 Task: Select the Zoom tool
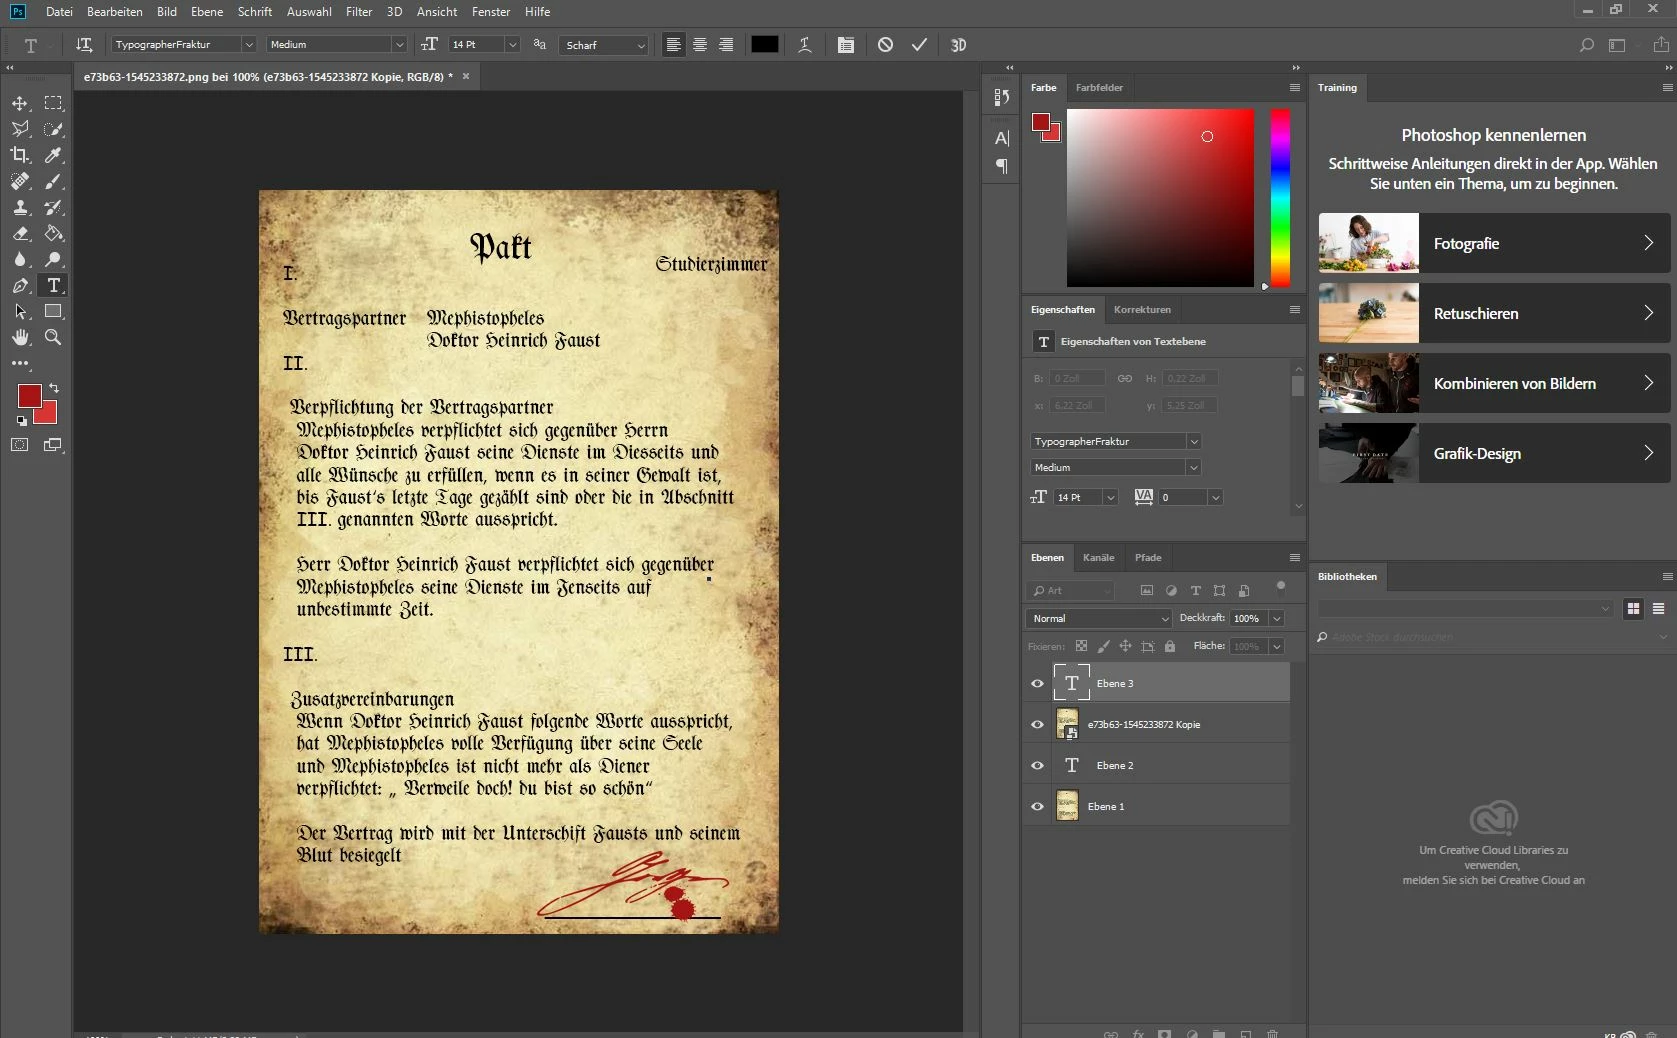coord(53,337)
